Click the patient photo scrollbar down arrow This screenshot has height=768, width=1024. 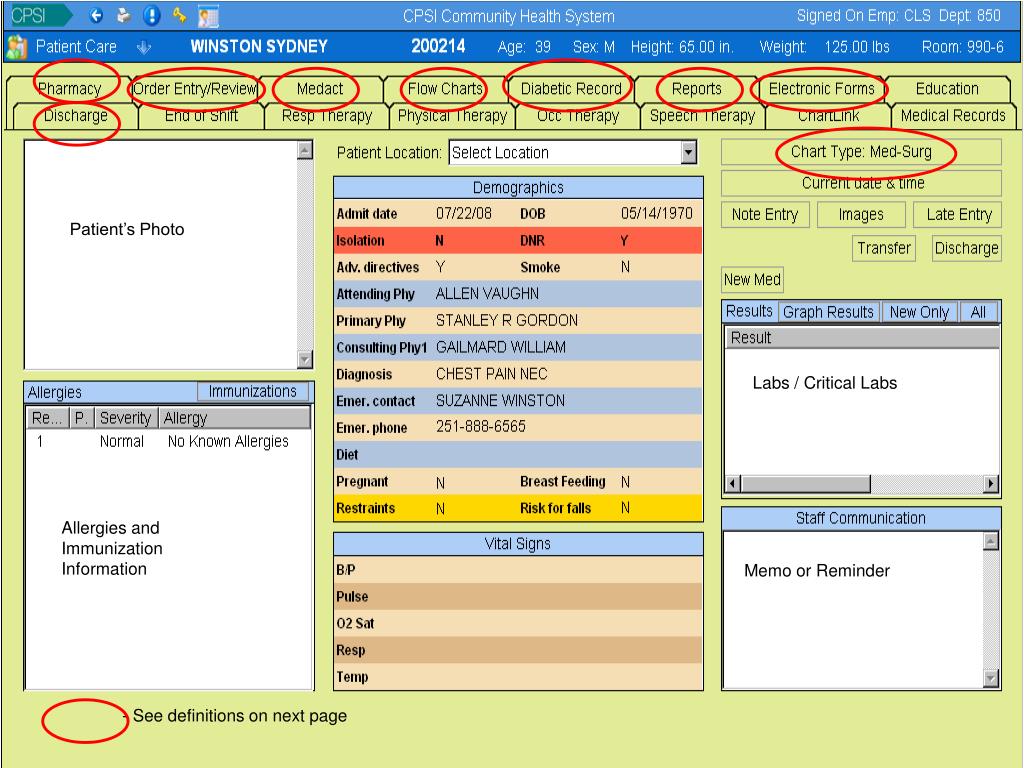point(304,359)
